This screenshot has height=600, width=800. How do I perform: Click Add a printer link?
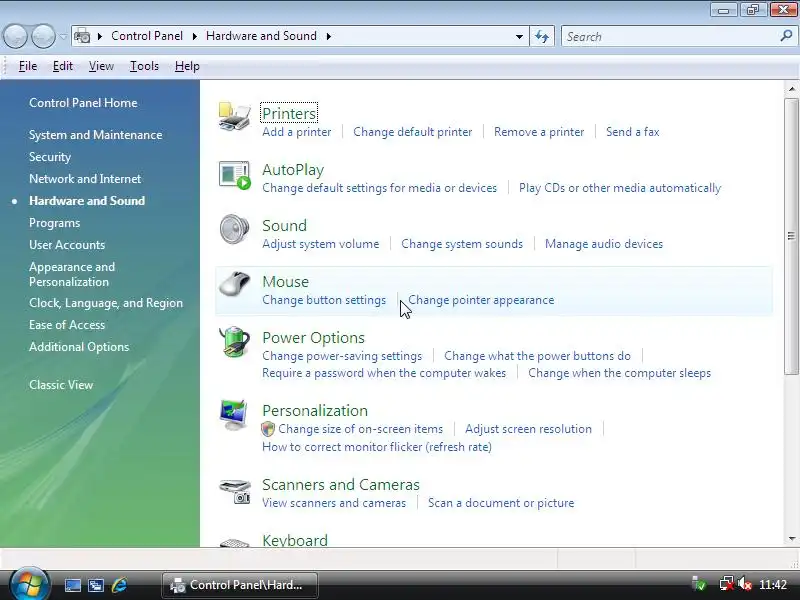click(x=296, y=132)
